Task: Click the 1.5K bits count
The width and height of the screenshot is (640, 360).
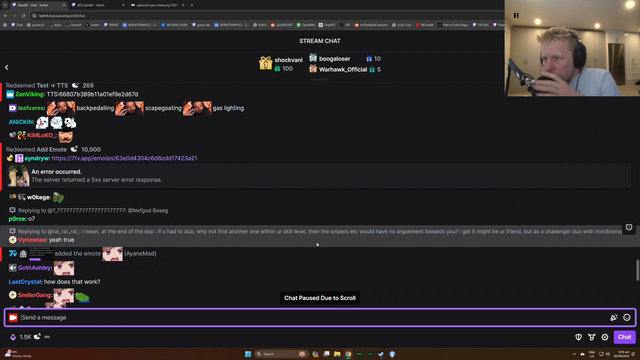Action: point(25,337)
